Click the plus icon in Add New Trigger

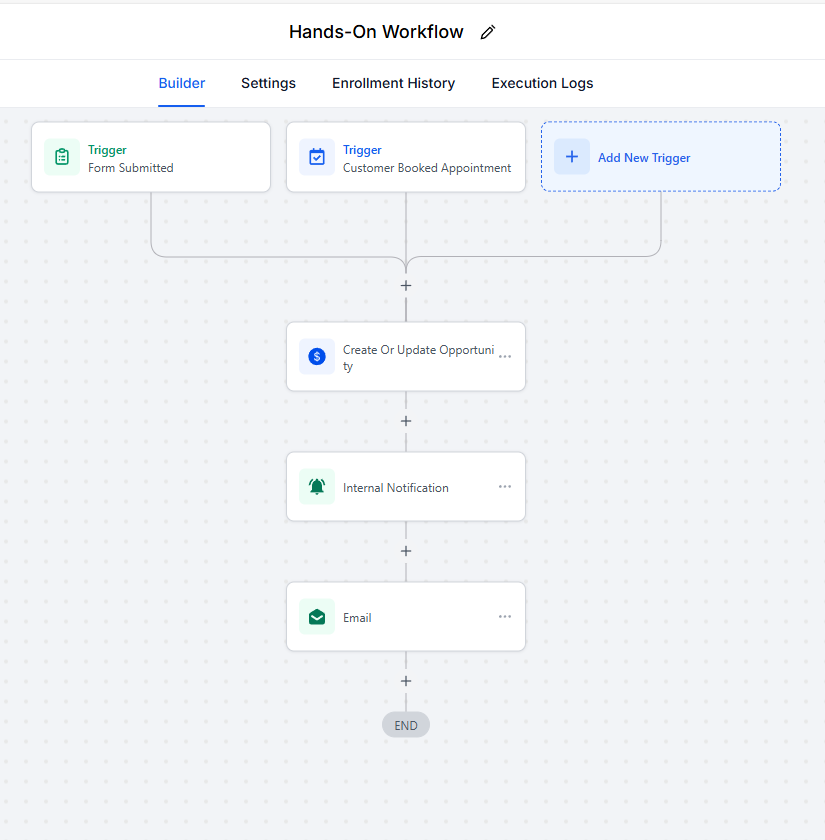point(572,157)
